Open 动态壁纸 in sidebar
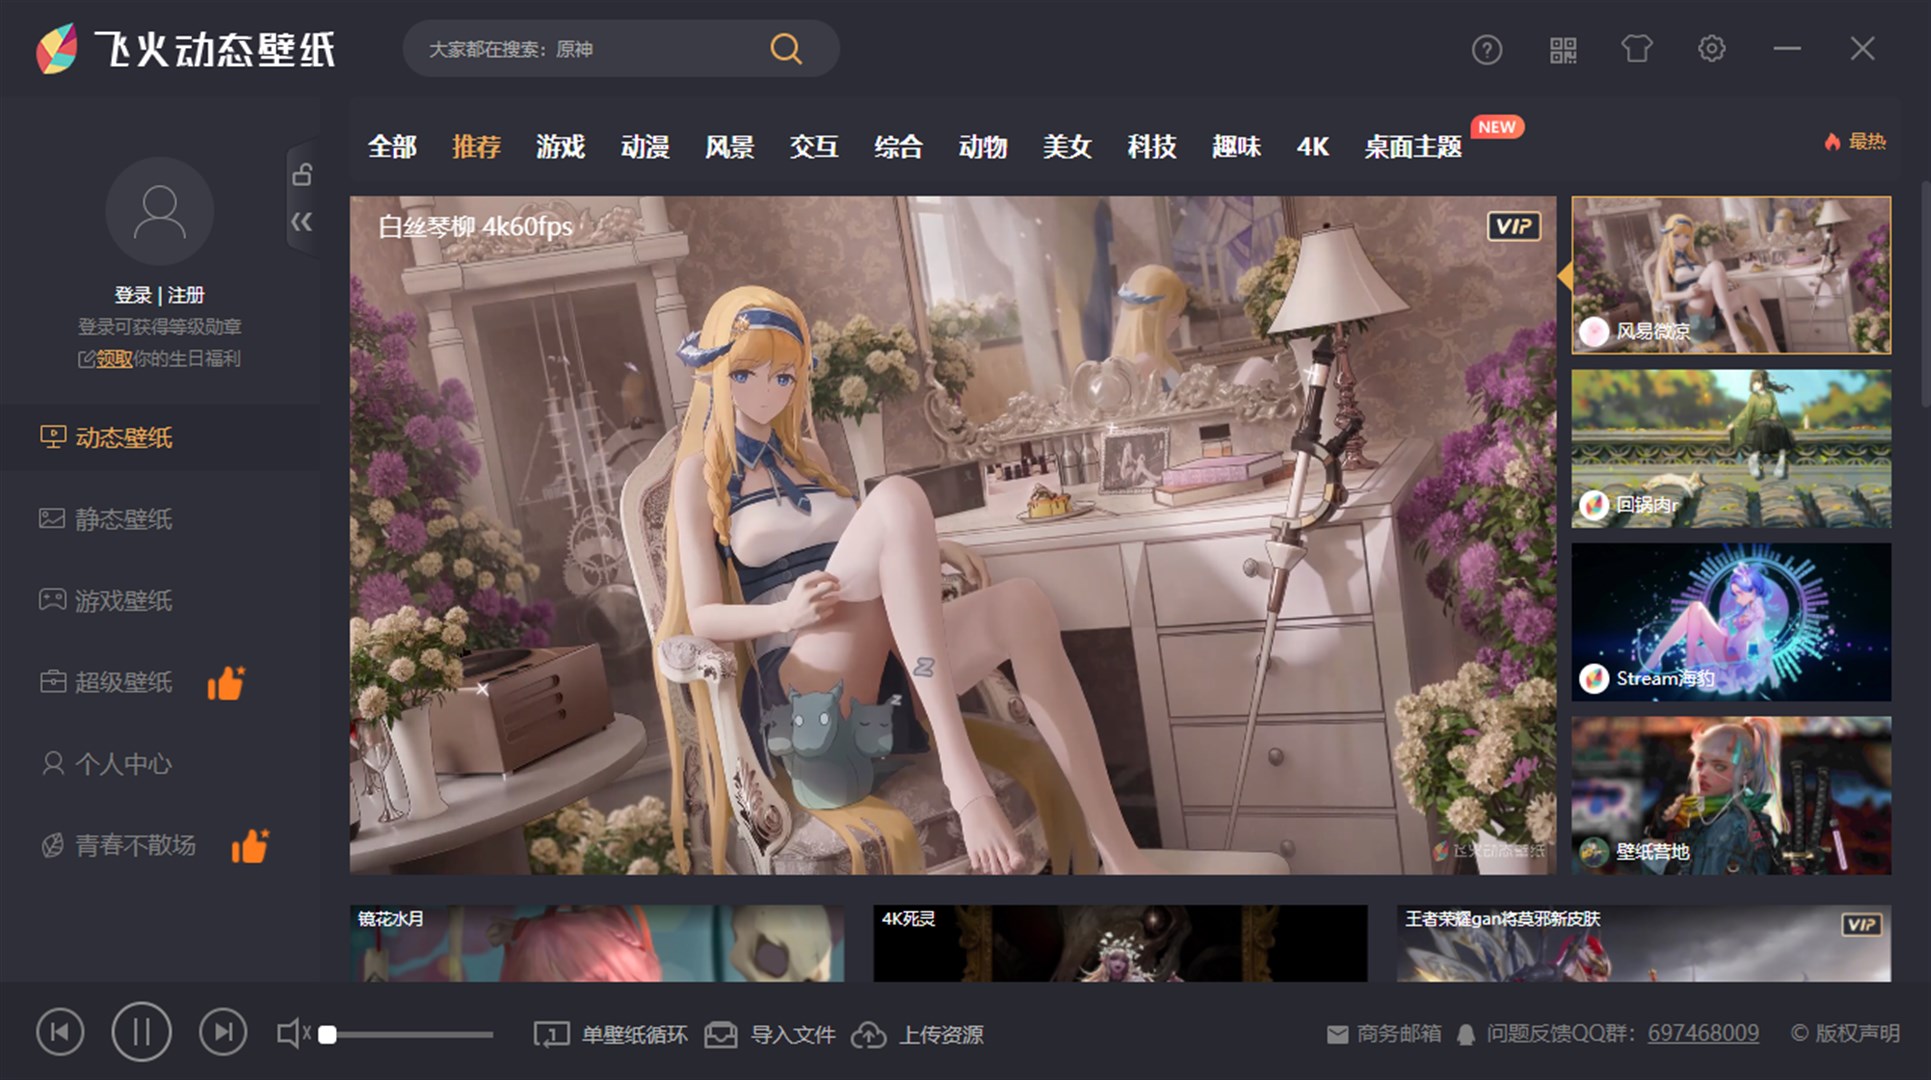The width and height of the screenshot is (1931, 1080). (160, 437)
